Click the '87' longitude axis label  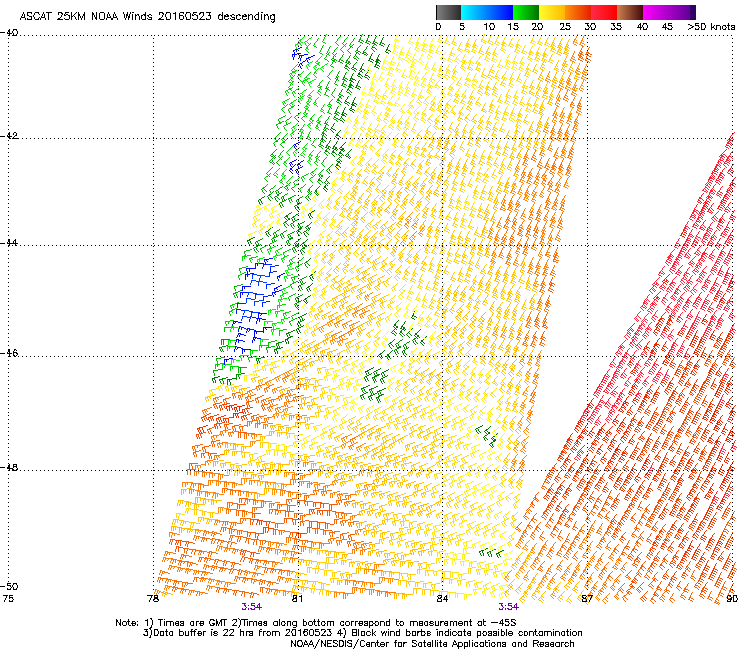coord(587,599)
